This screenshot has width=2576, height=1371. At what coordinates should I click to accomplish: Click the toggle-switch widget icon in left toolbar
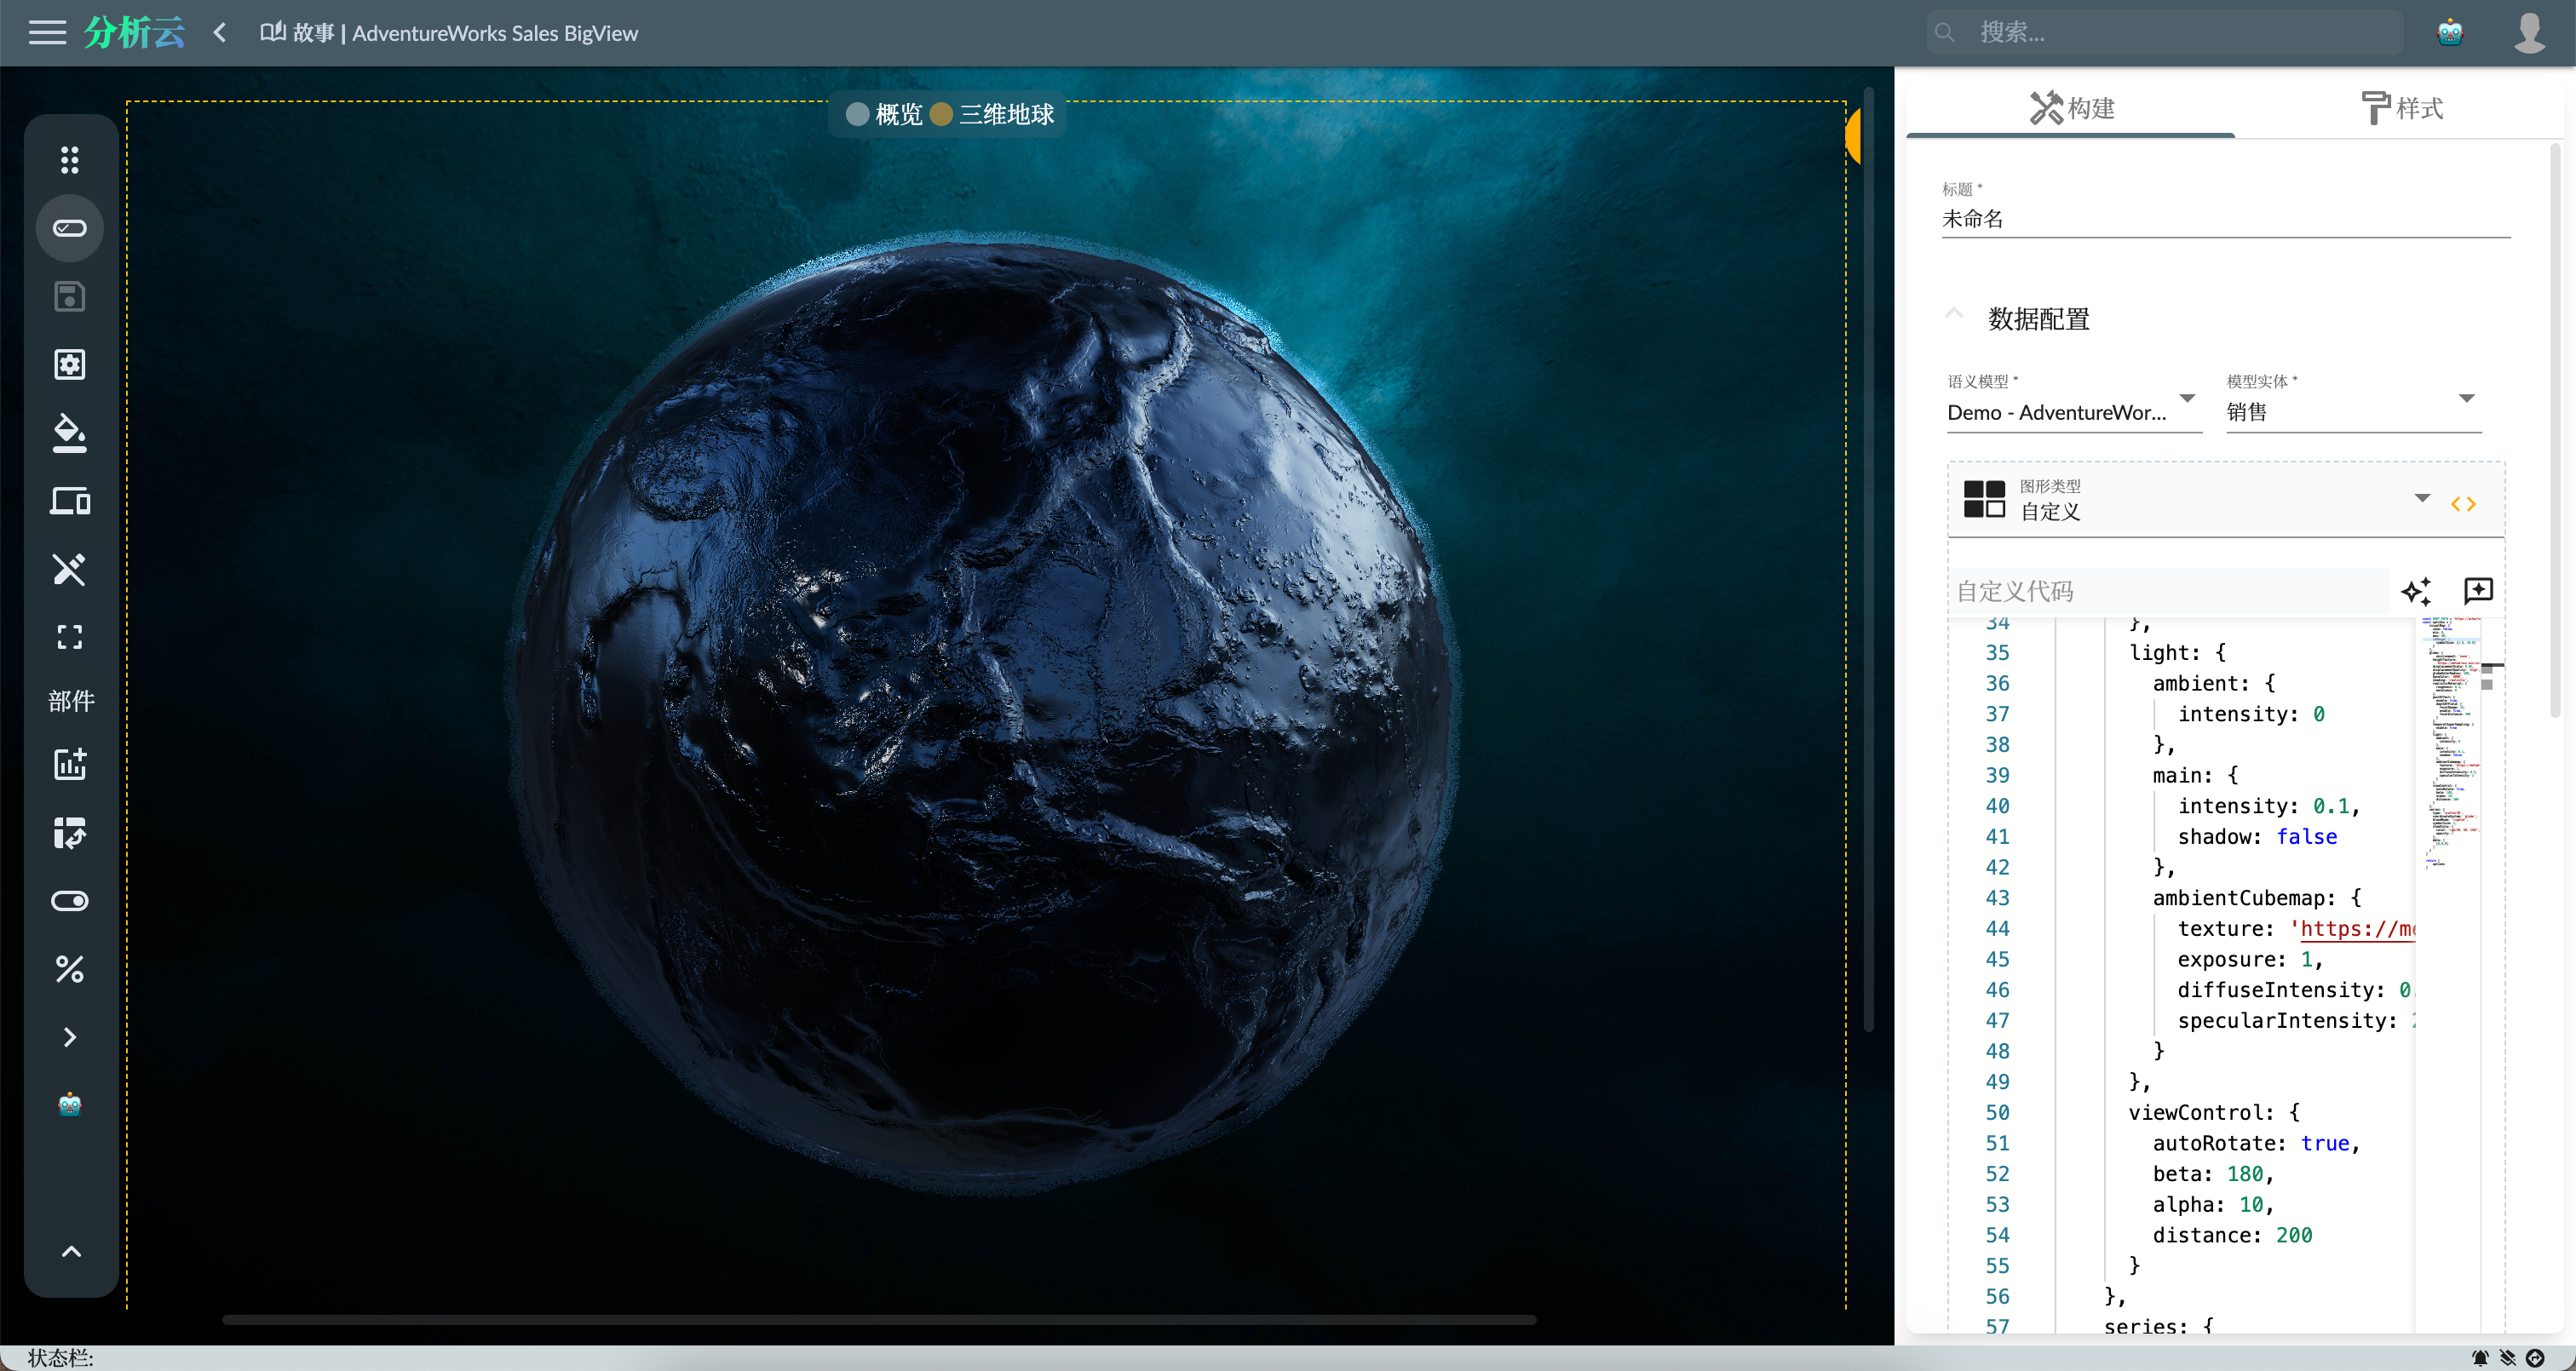pos(69,900)
